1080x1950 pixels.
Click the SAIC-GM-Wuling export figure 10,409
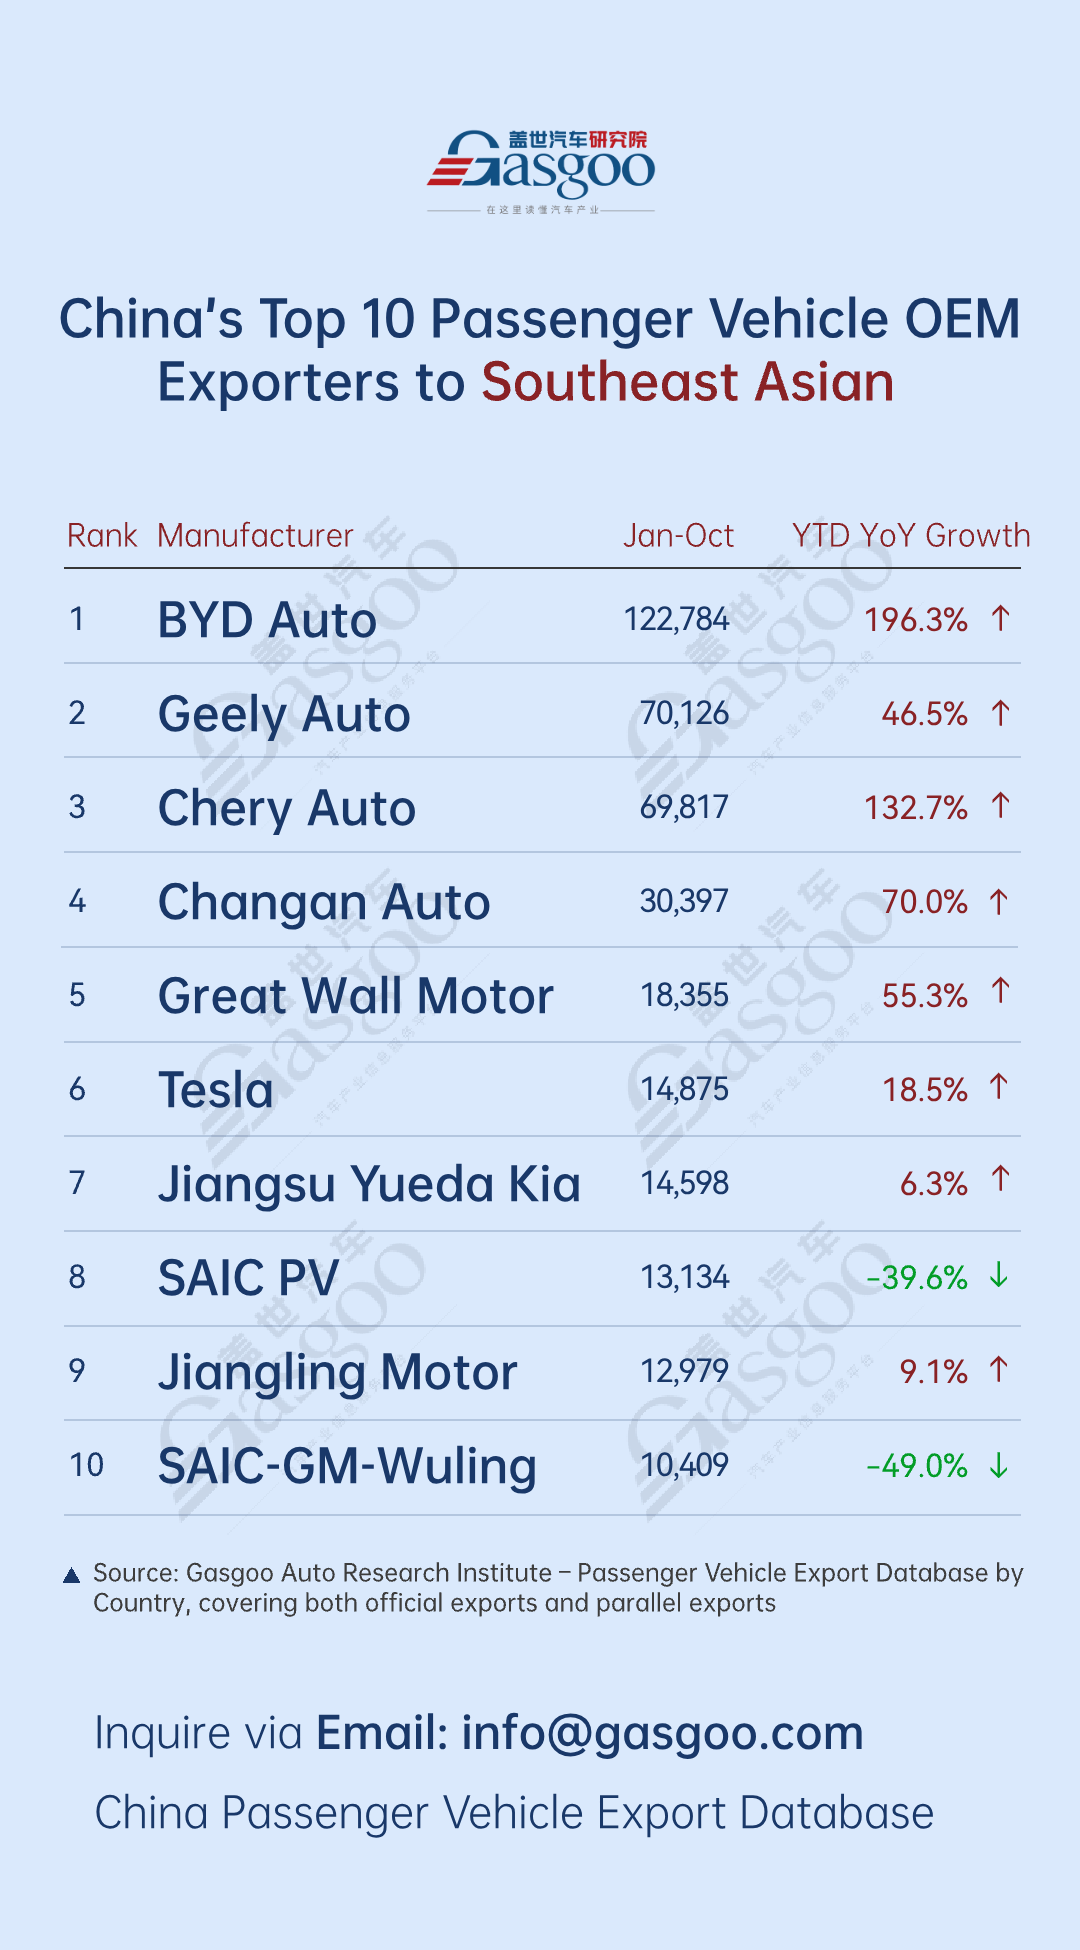(684, 1466)
